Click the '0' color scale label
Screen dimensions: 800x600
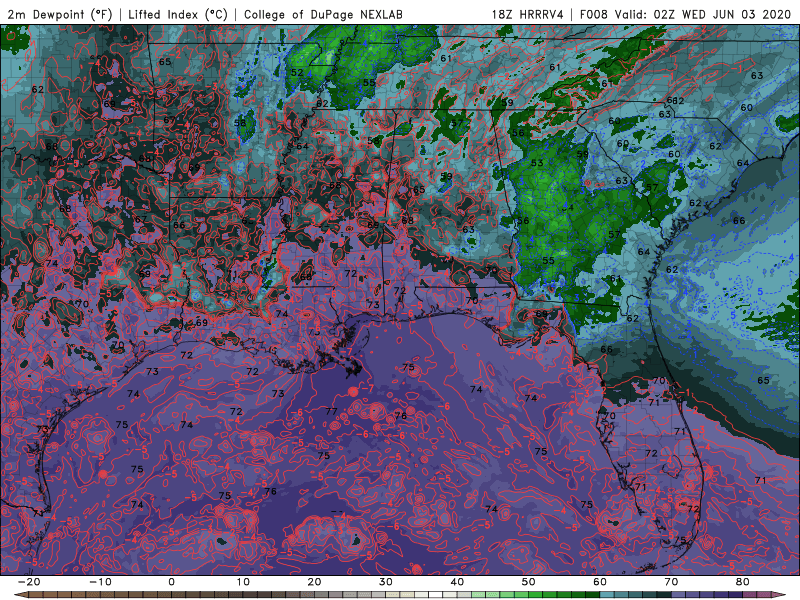click(x=171, y=582)
